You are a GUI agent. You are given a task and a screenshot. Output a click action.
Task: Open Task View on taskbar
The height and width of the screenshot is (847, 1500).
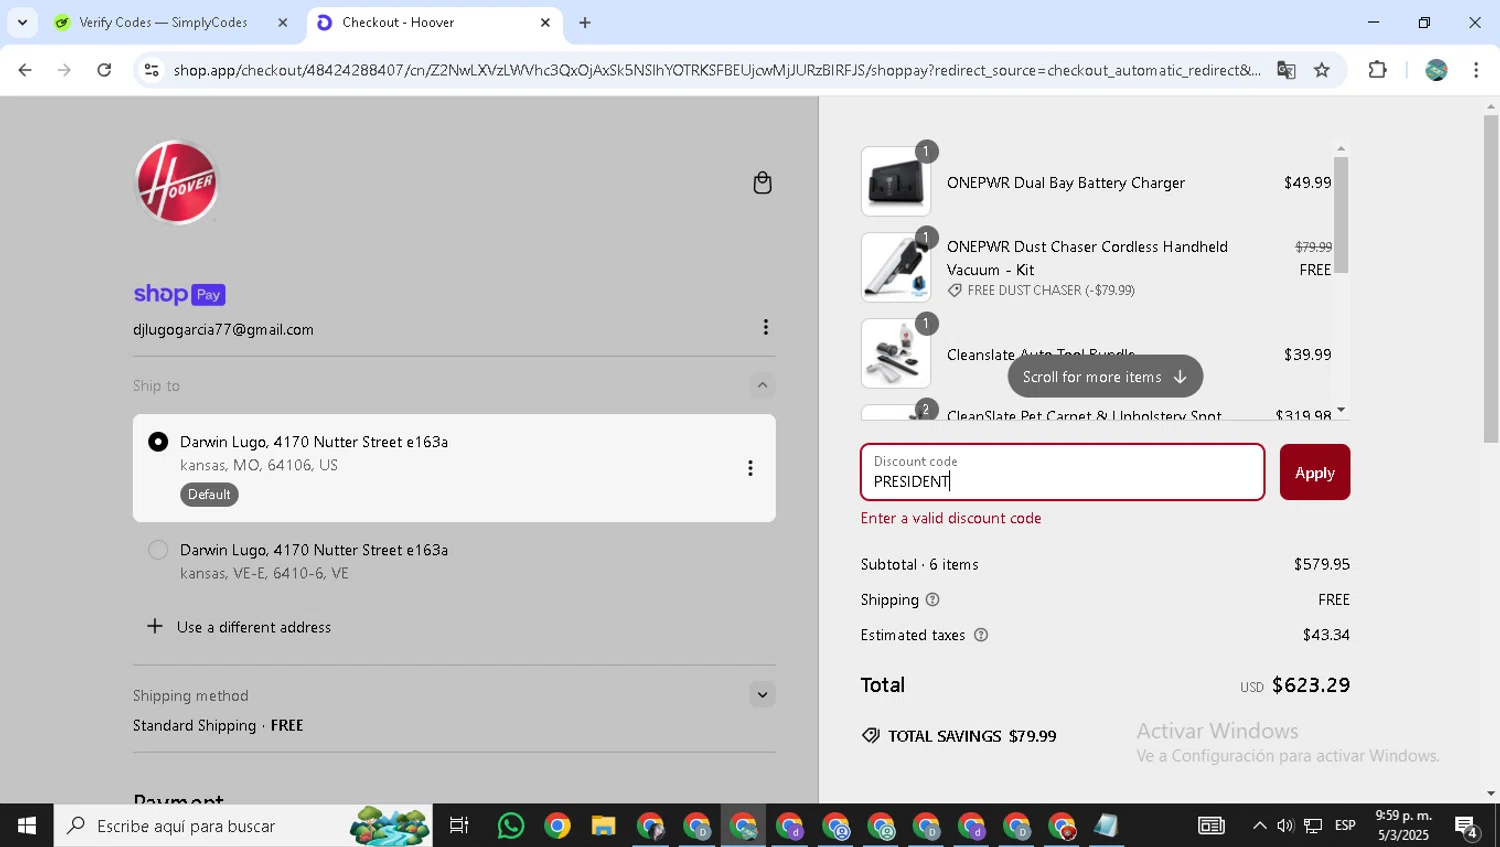pos(459,826)
